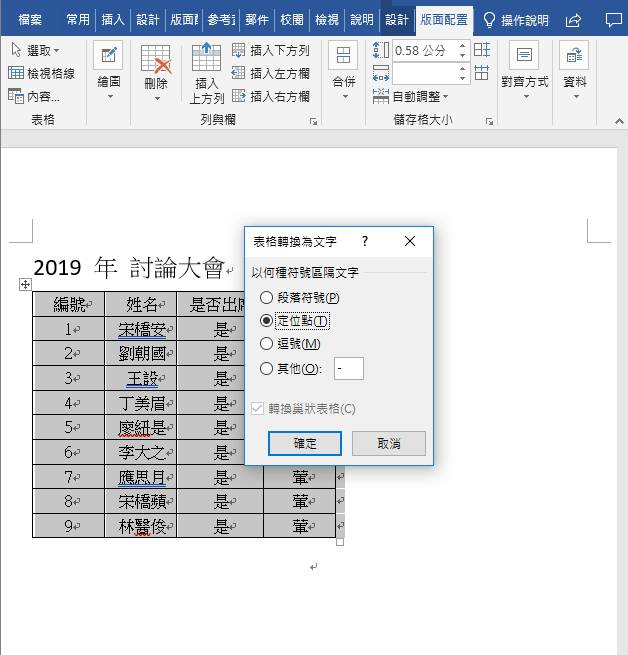Click the empty column width field
628x655 pixels.
coord(424,74)
